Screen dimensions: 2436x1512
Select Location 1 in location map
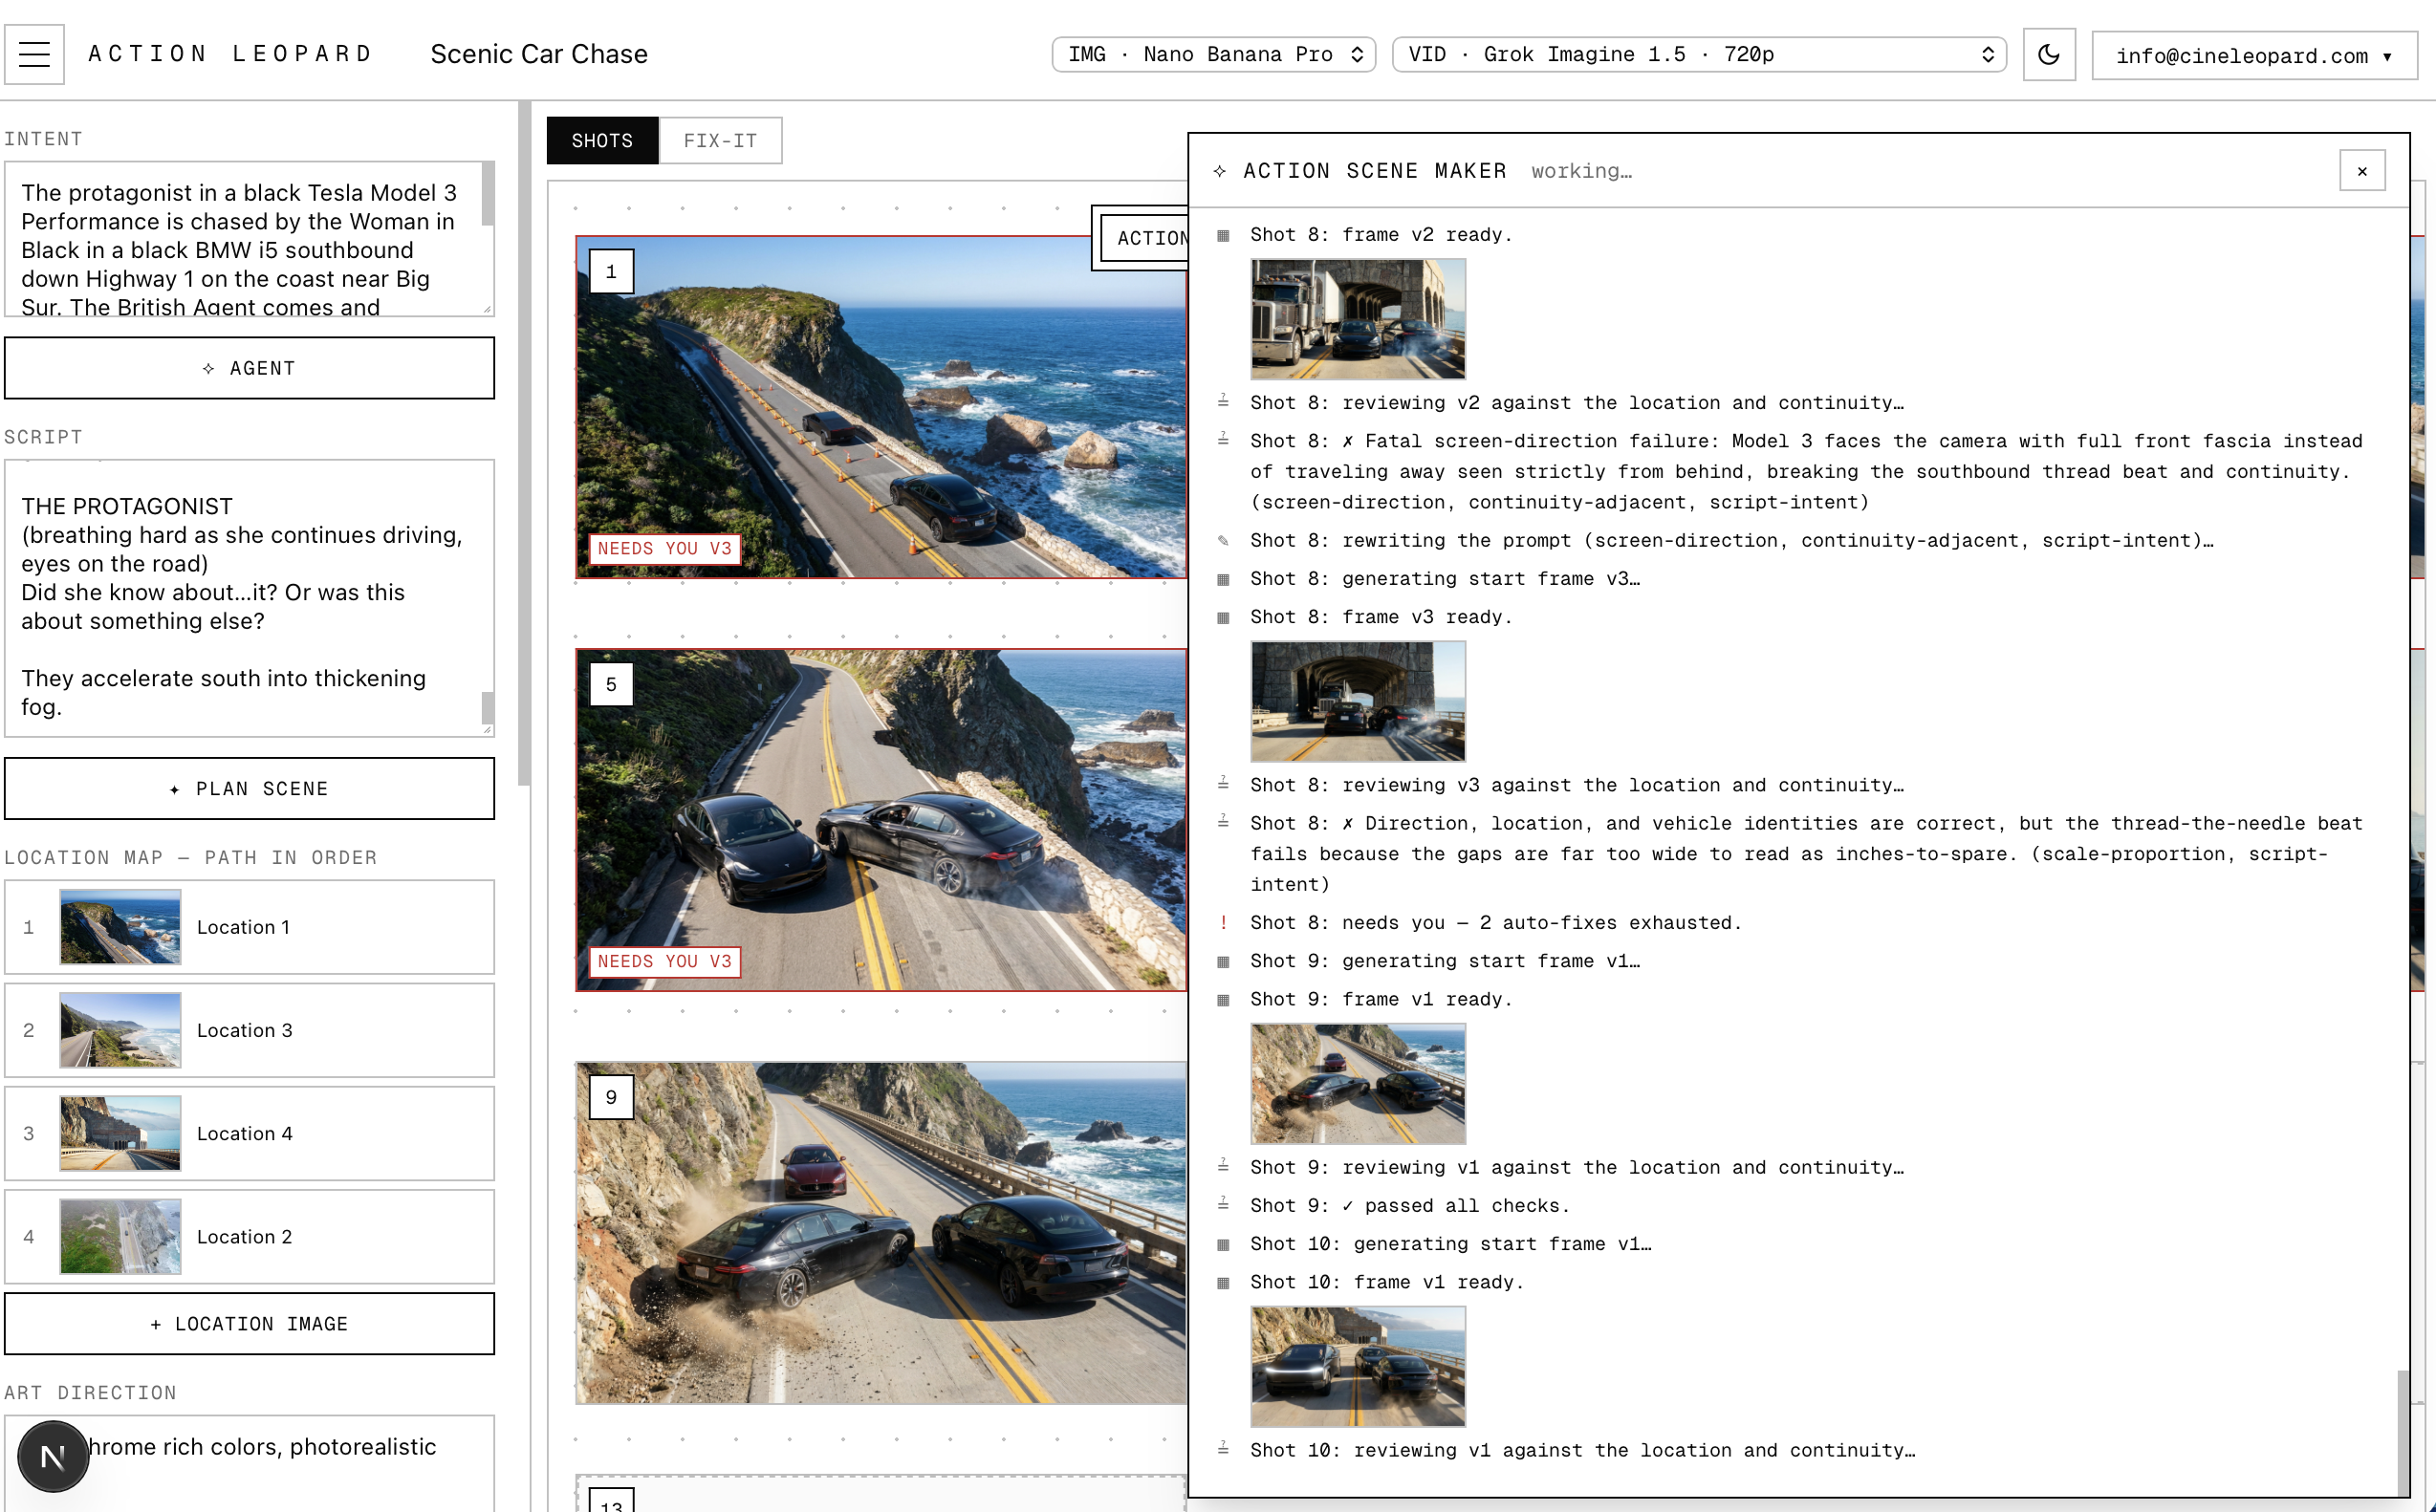point(249,927)
